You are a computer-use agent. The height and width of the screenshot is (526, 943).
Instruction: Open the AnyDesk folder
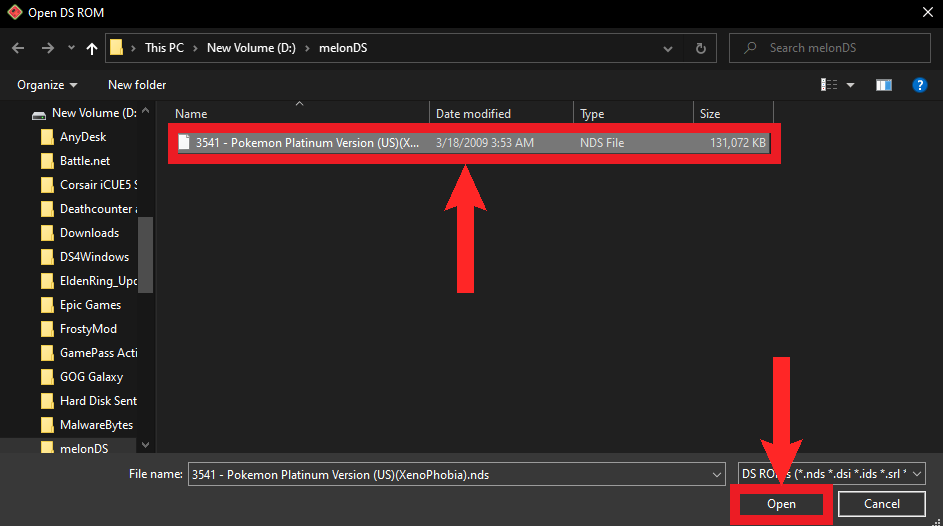pyautogui.click(x=83, y=137)
